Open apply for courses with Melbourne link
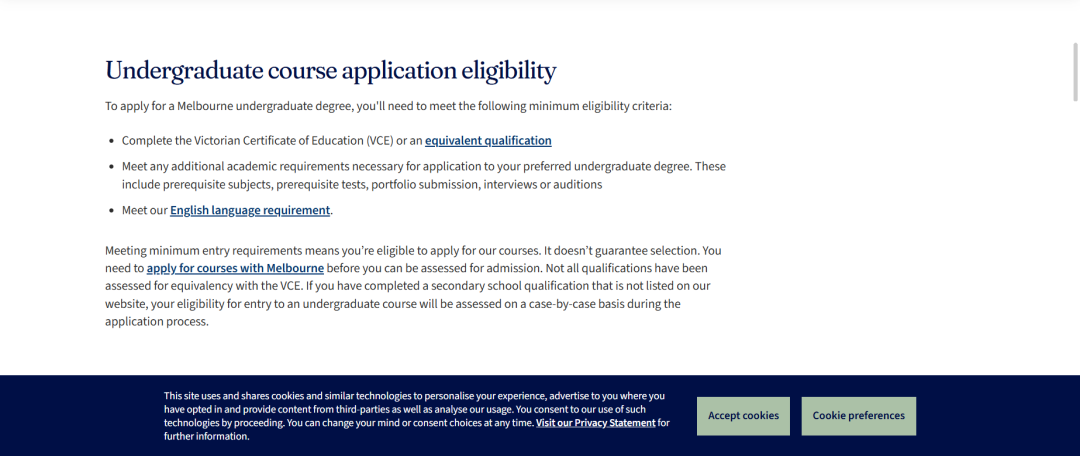The width and height of the screenshot is (1080, 456). point(235,268)
